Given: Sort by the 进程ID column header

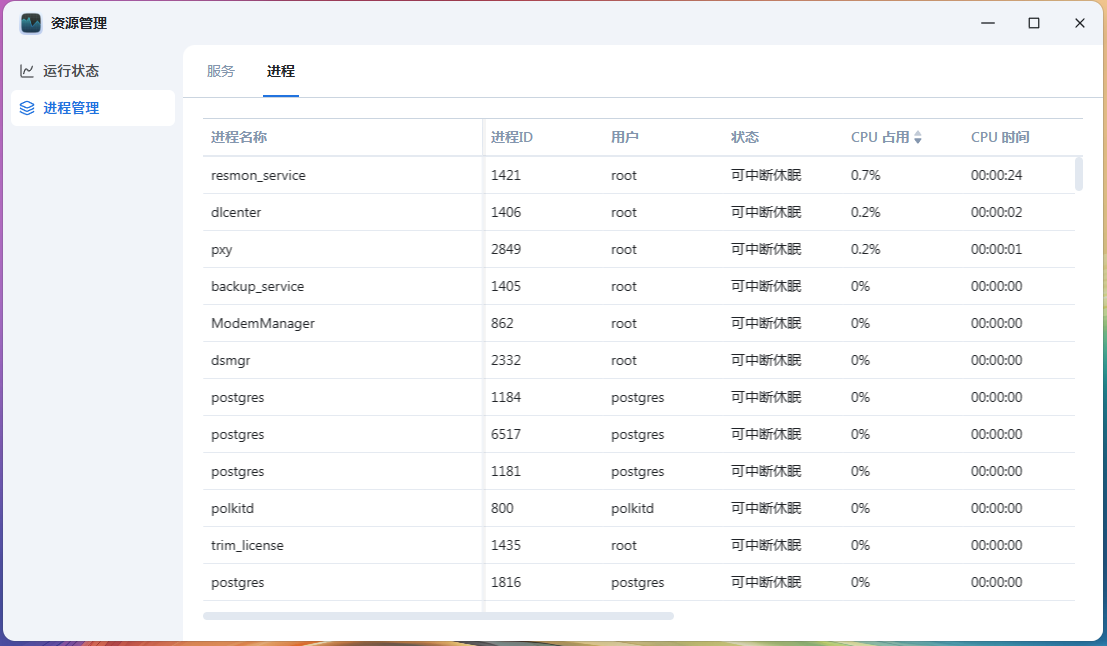Looking at the screenshot, I should [512, 137].
